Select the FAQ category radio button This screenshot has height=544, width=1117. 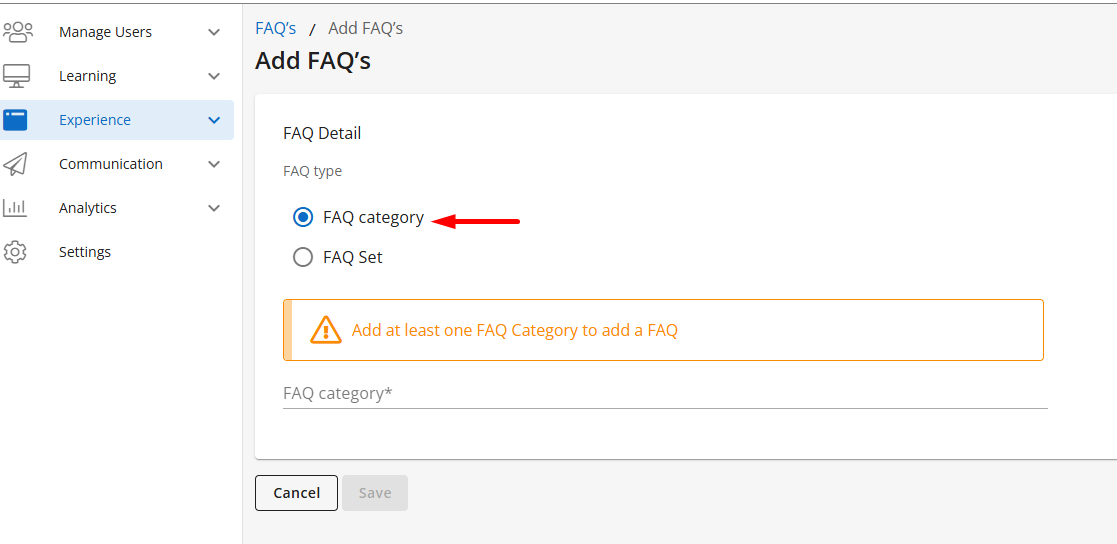click(x=303, y=218)
